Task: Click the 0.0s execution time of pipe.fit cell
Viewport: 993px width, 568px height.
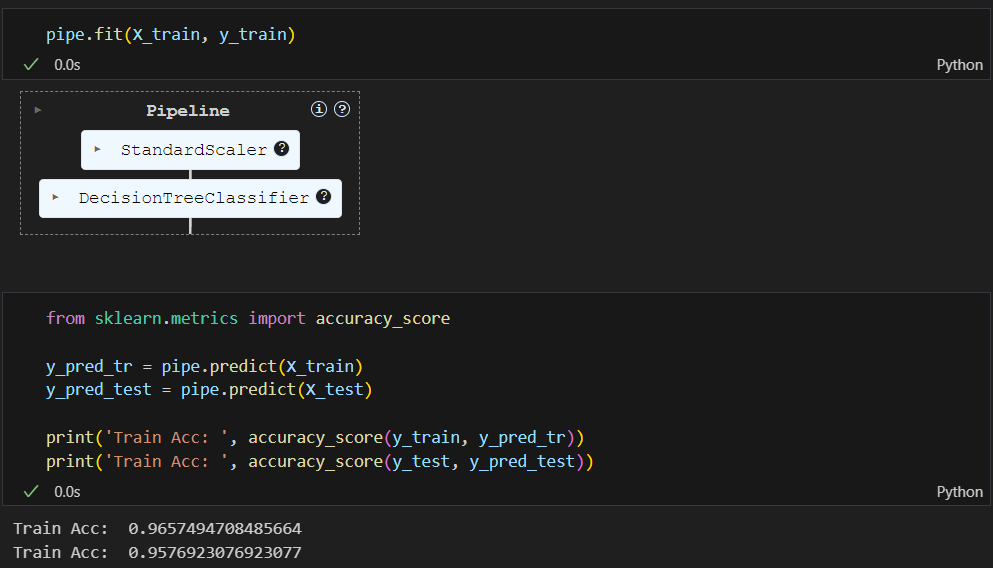Action: point(67,65)
